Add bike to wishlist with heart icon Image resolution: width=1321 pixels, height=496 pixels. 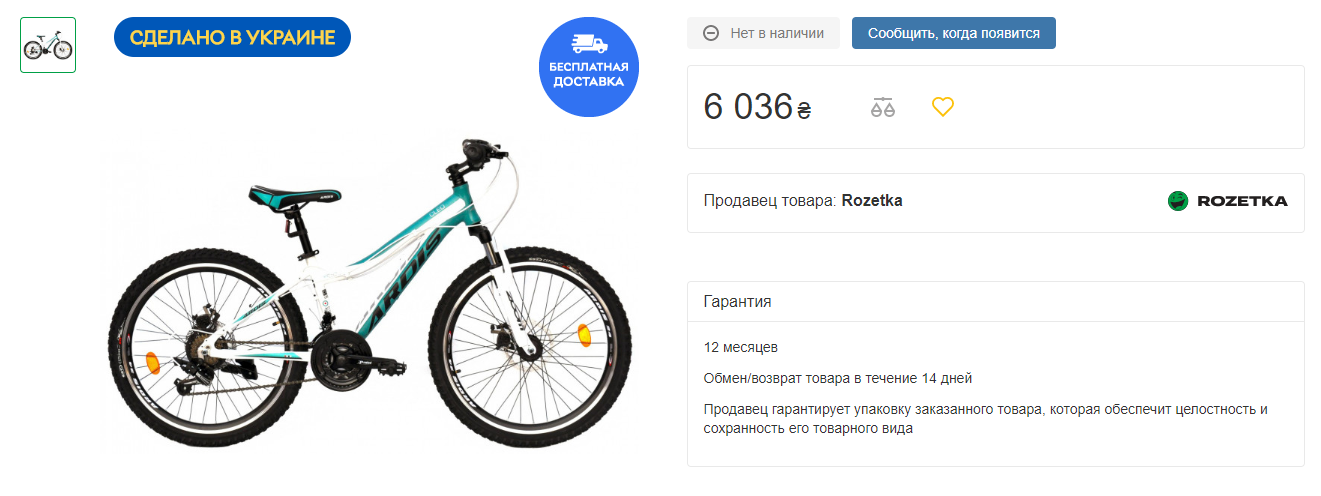943,107
